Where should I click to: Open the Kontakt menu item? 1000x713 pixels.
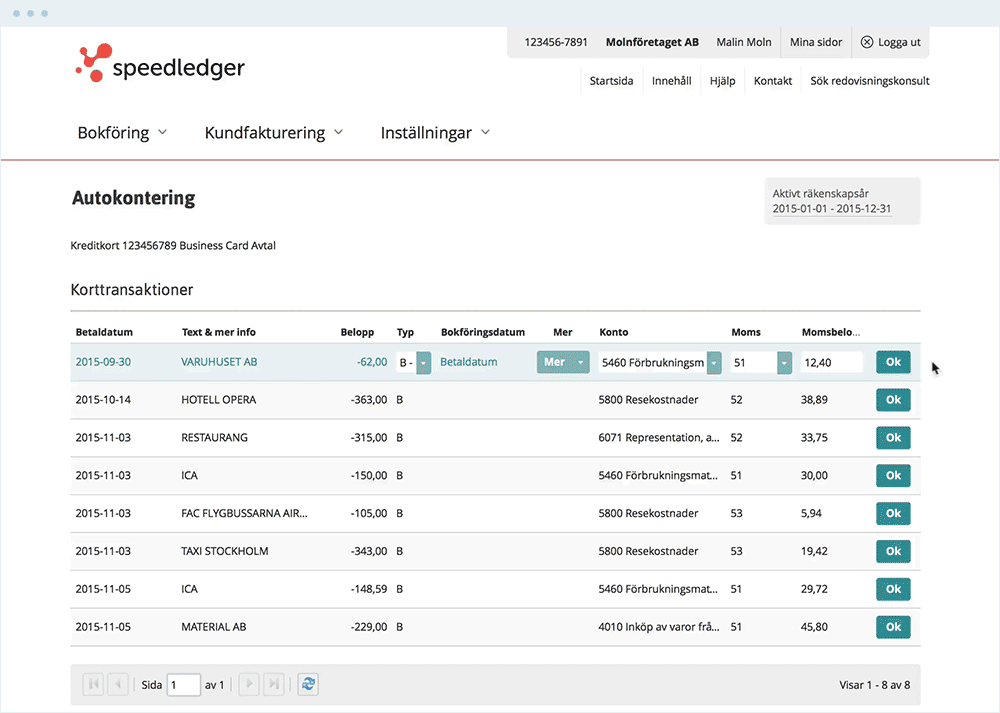pyautogui.click(x=772, y=81)
